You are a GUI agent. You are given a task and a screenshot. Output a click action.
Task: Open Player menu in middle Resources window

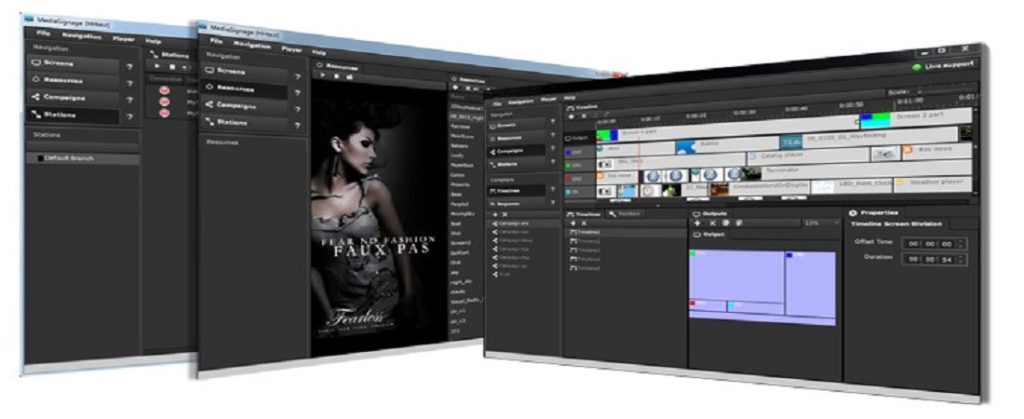(292, 50)
